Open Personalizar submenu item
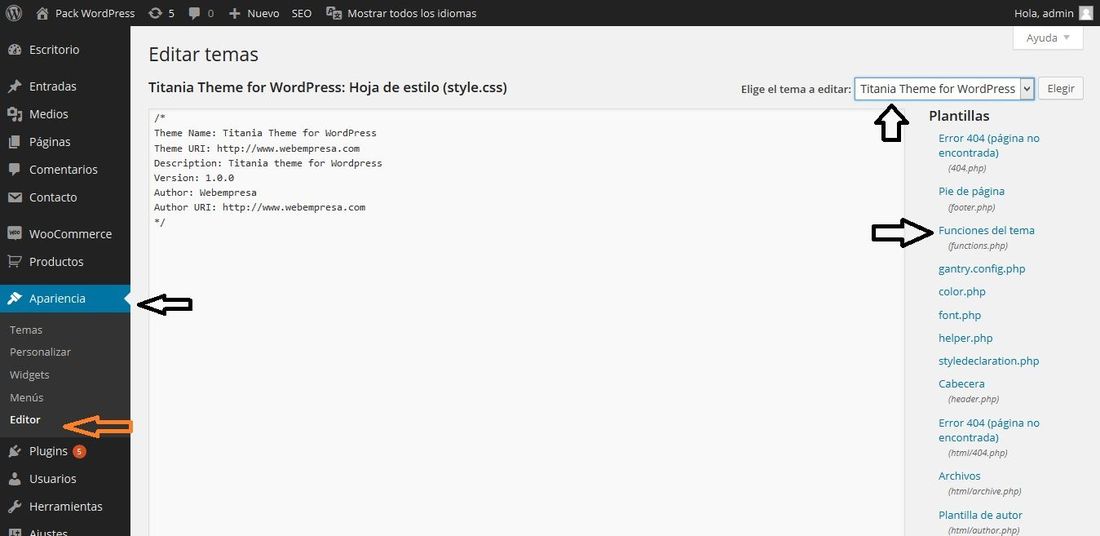The image size is (1100, 536). point(40,352)
